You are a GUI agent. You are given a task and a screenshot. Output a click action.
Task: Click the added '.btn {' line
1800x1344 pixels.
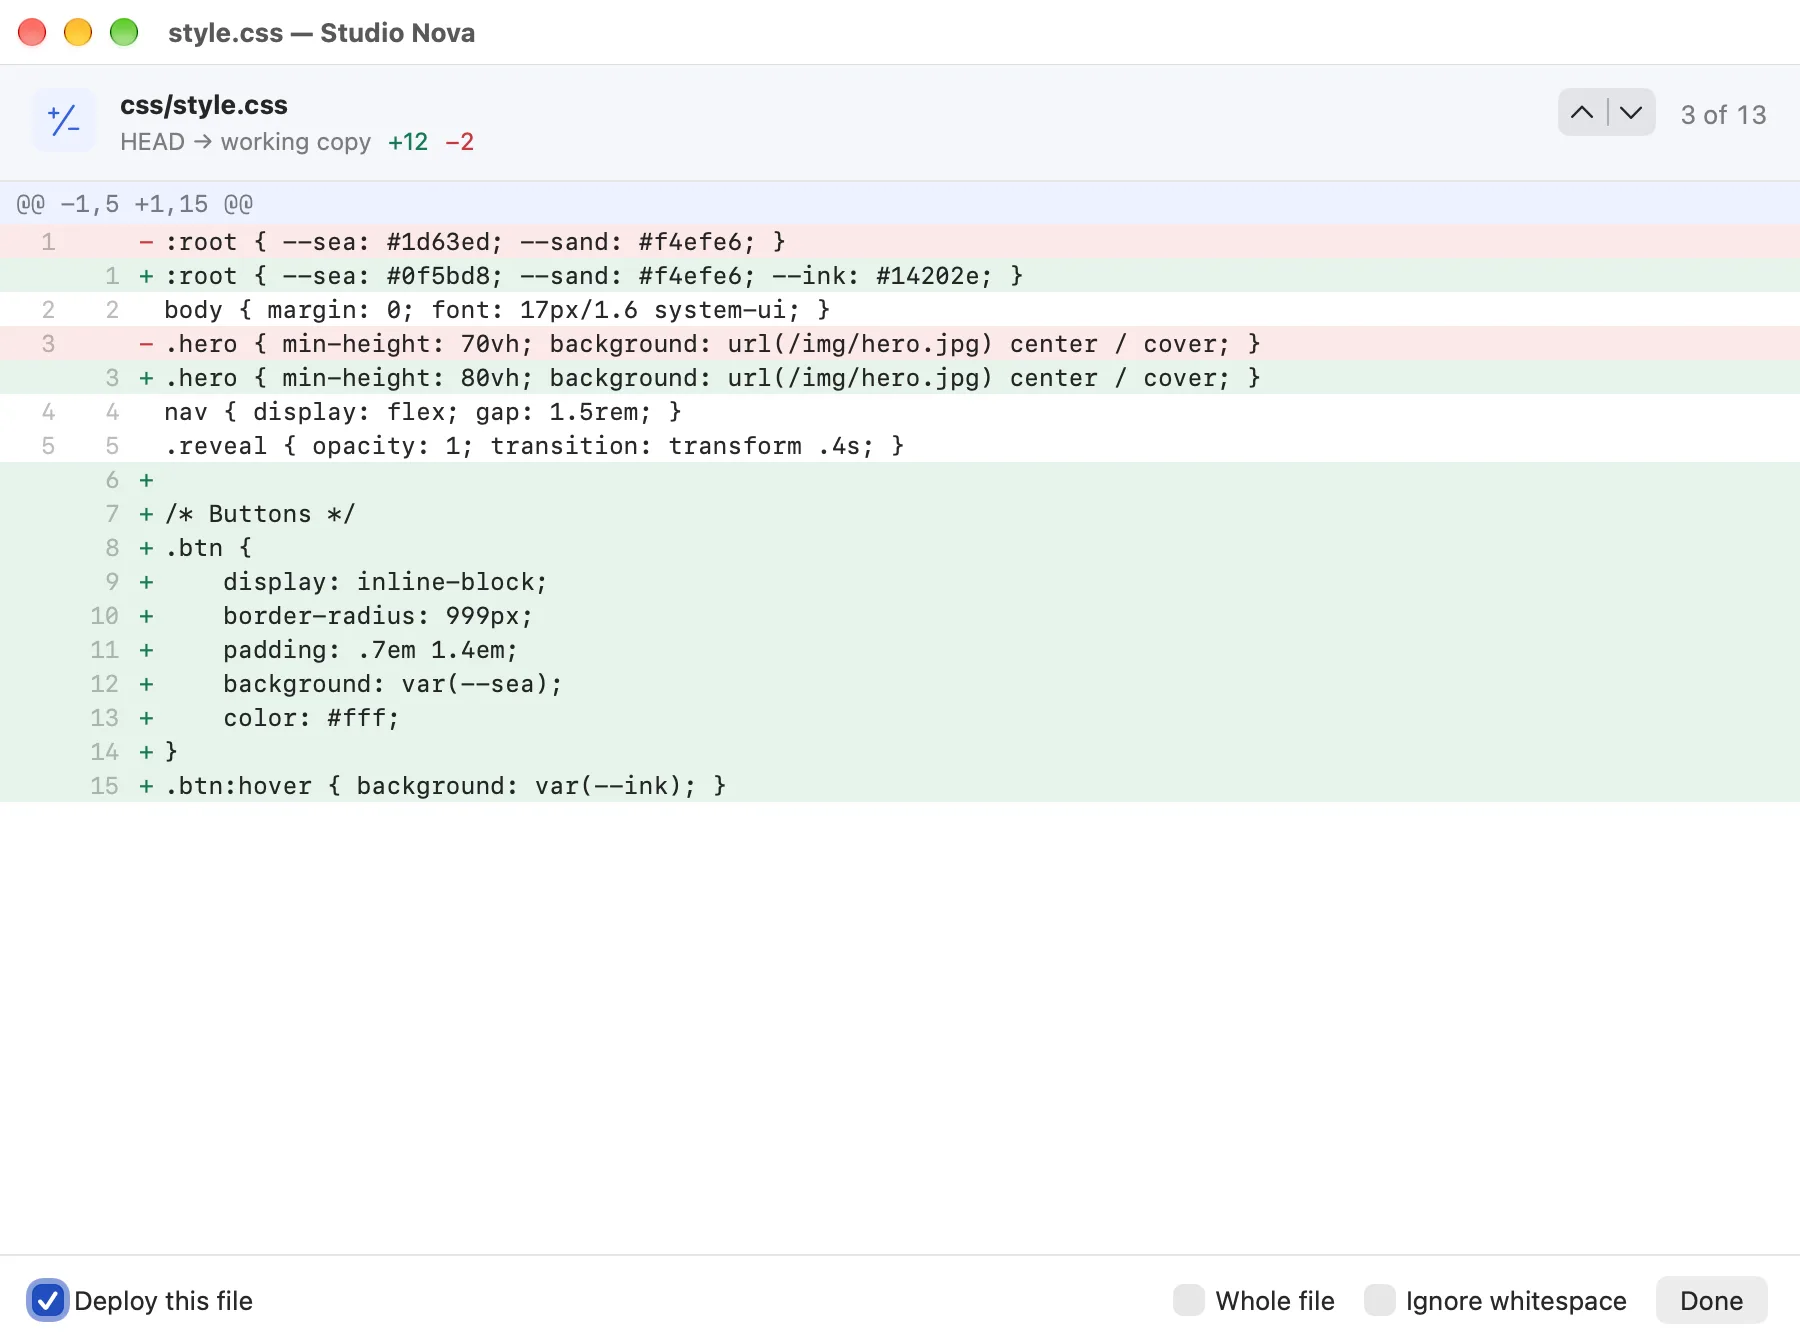[x=900, y=548]
